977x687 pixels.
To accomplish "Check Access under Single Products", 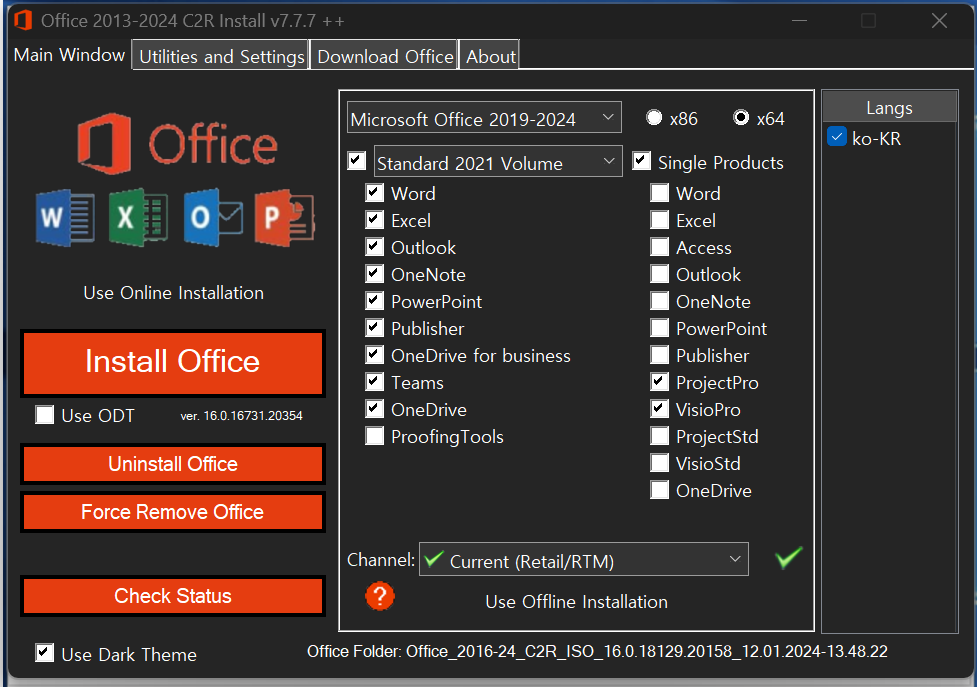I will pos(660,247).
